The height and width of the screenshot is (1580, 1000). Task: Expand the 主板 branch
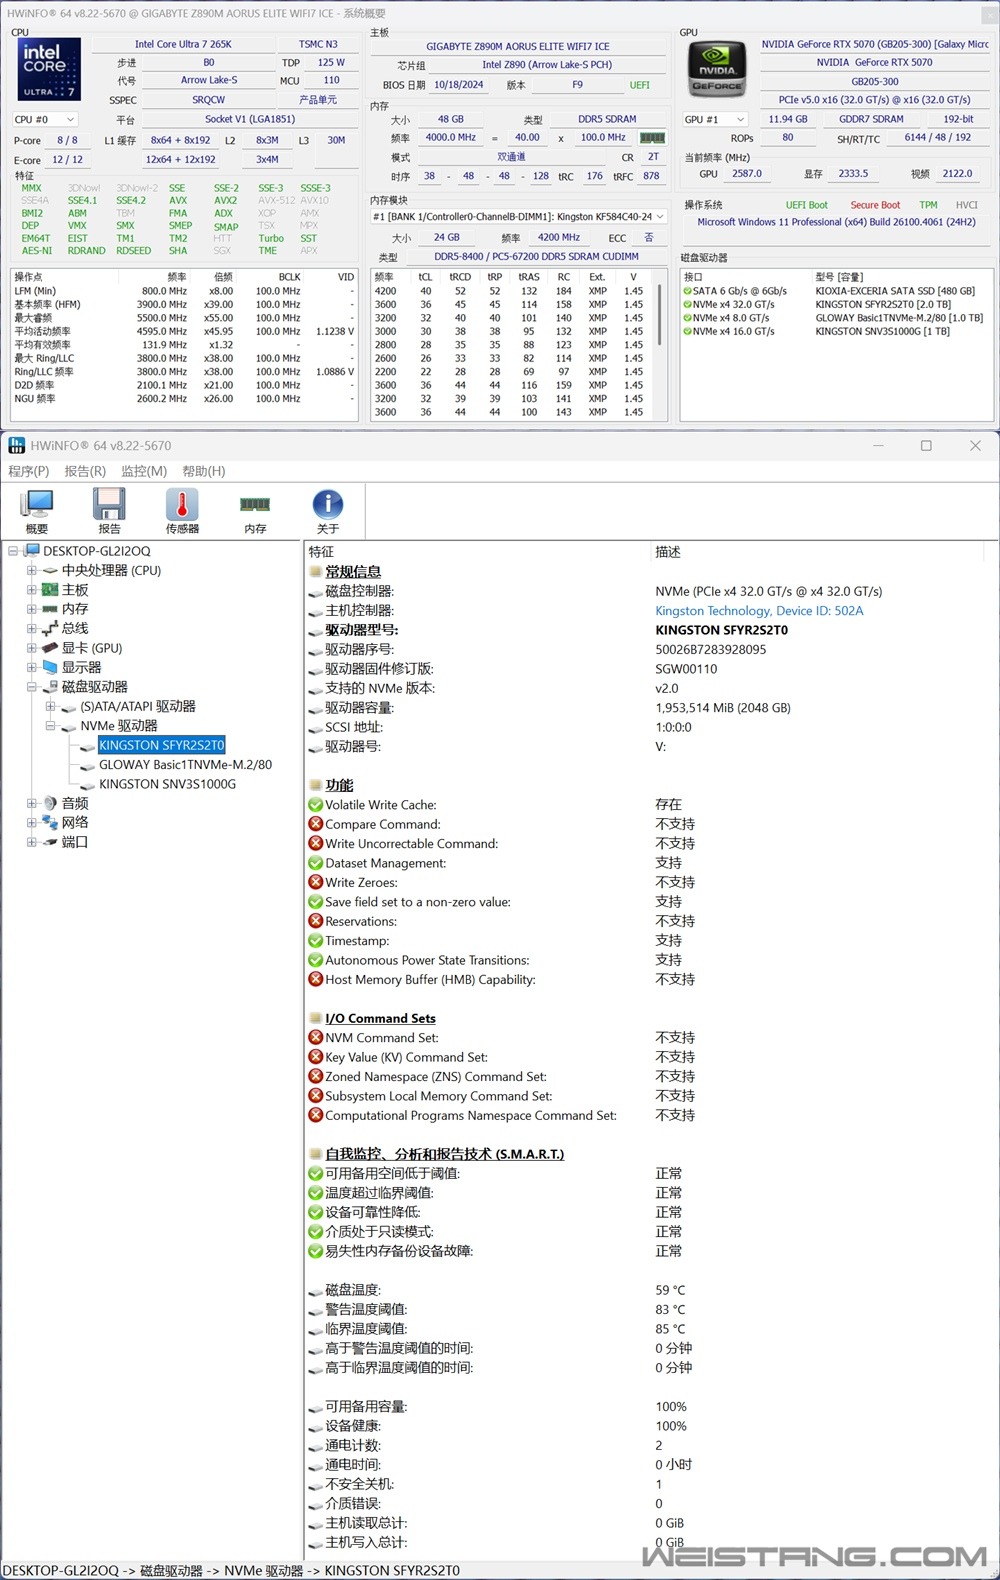pyautogui.click(x=31, y=590)
